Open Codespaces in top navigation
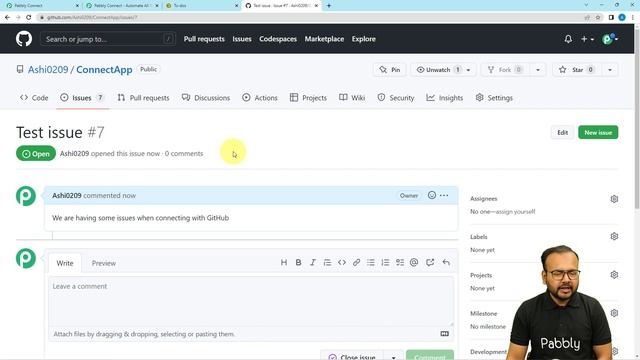 [278, 39]
